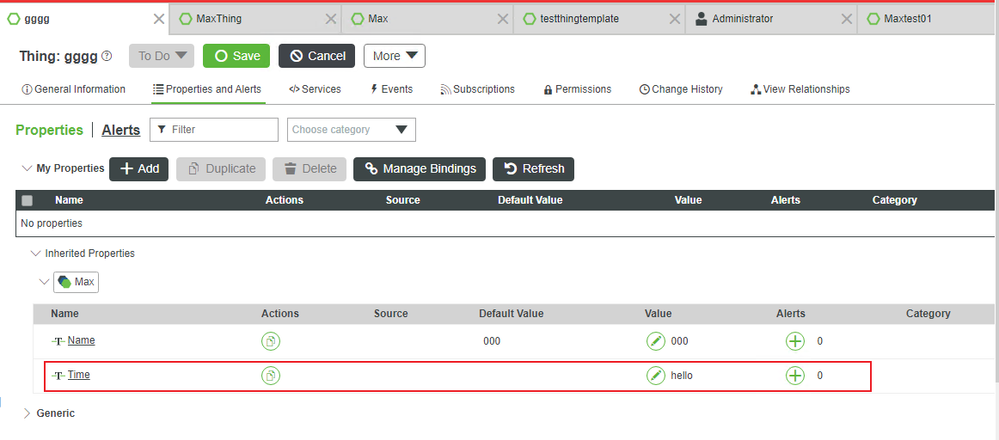Edit value pencil icon for Name property

[656, 341]
